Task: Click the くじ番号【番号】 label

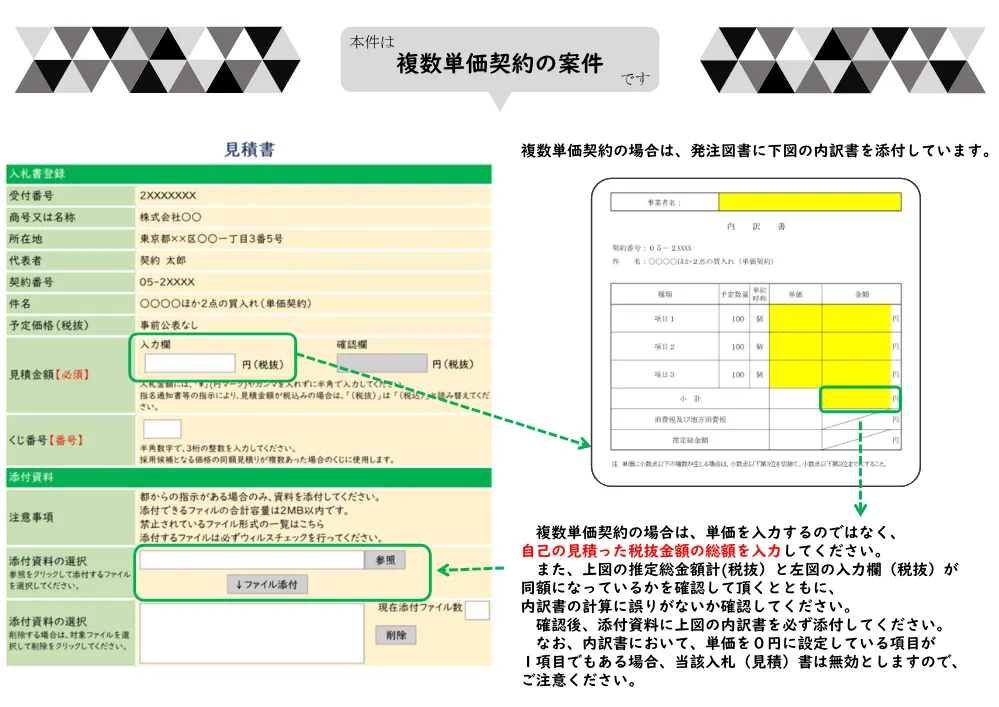Action: click(x=46, y=440)
